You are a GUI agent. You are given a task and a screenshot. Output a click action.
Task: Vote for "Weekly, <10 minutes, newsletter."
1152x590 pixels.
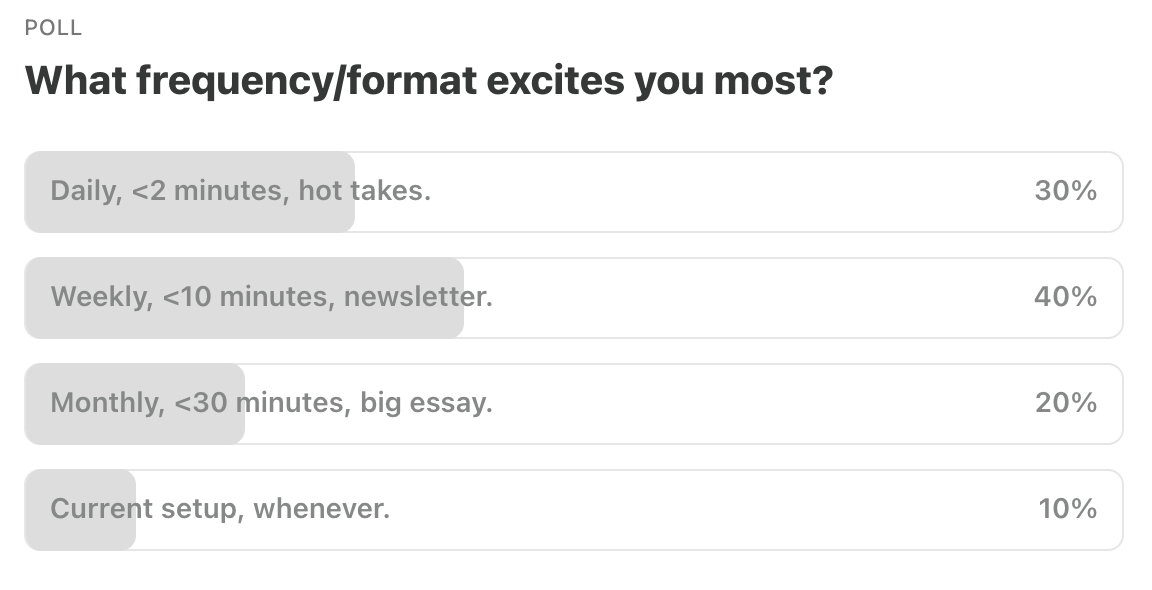point(574,298)
